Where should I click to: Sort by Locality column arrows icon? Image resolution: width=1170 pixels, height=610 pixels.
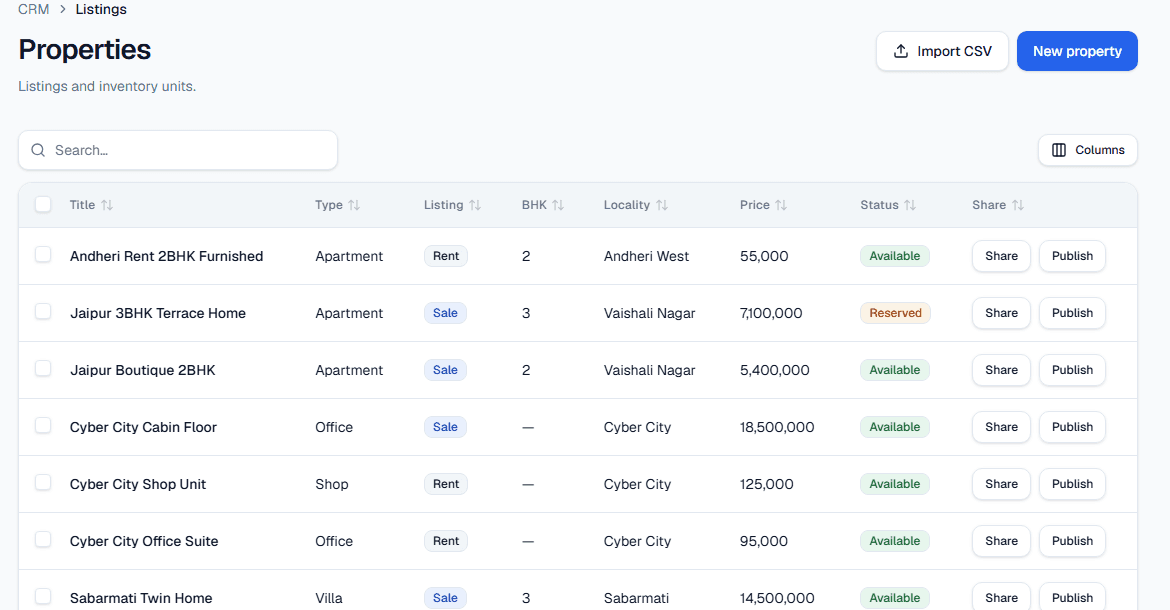click(x=662, y=205)
